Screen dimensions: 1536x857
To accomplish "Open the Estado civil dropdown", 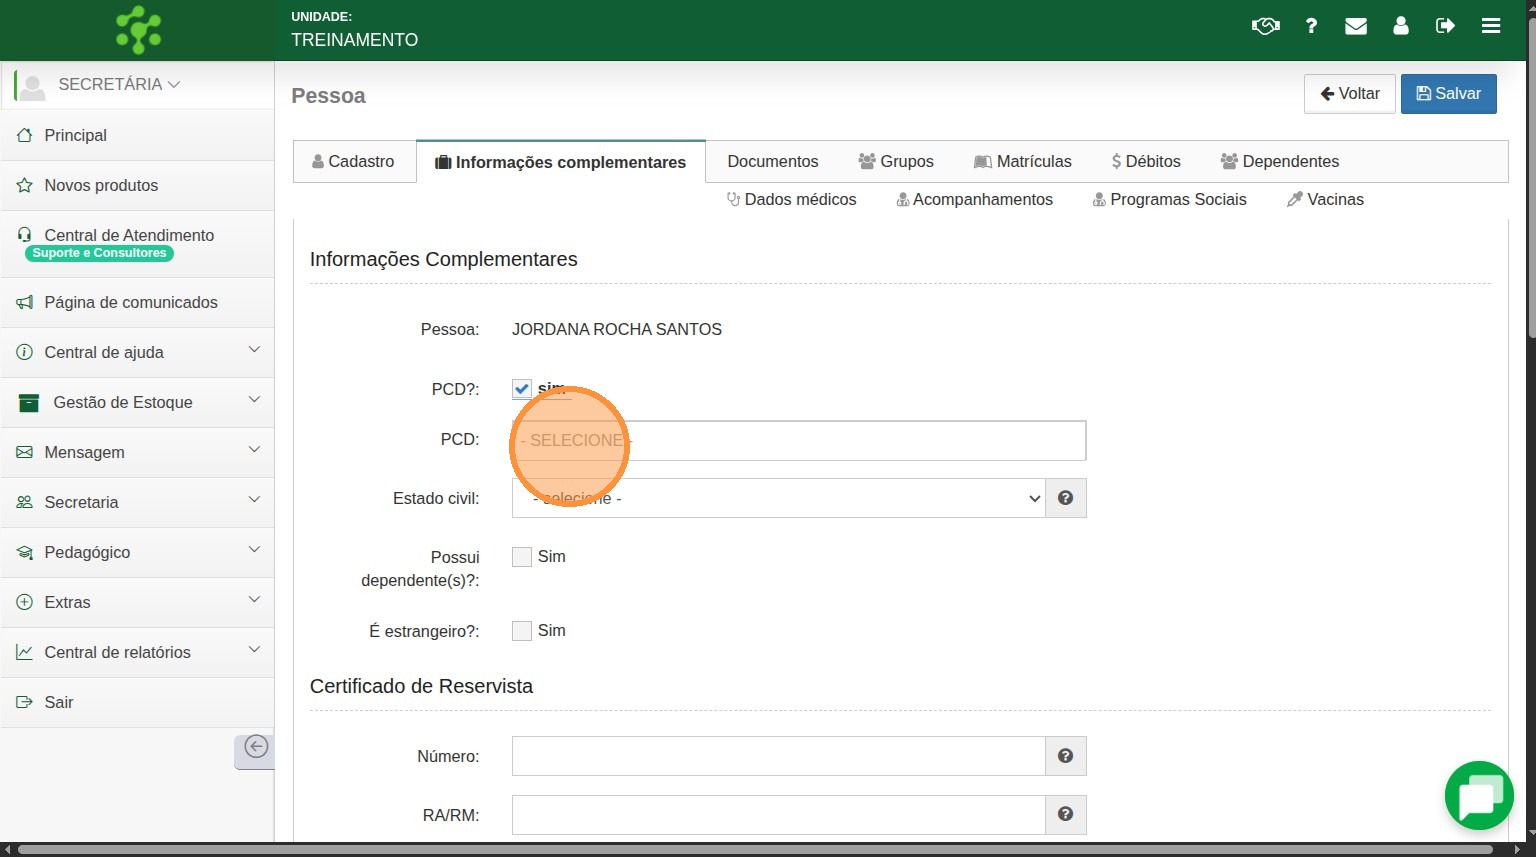I will coord(778,498).
